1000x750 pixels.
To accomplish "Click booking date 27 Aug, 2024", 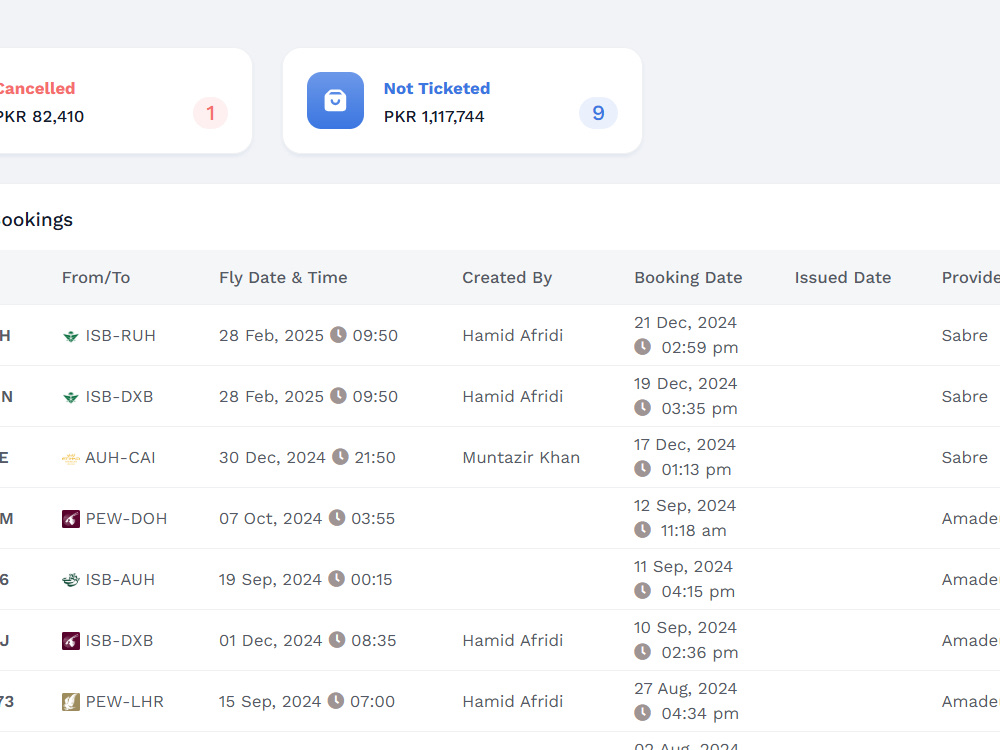I will [x=685, y=689].
